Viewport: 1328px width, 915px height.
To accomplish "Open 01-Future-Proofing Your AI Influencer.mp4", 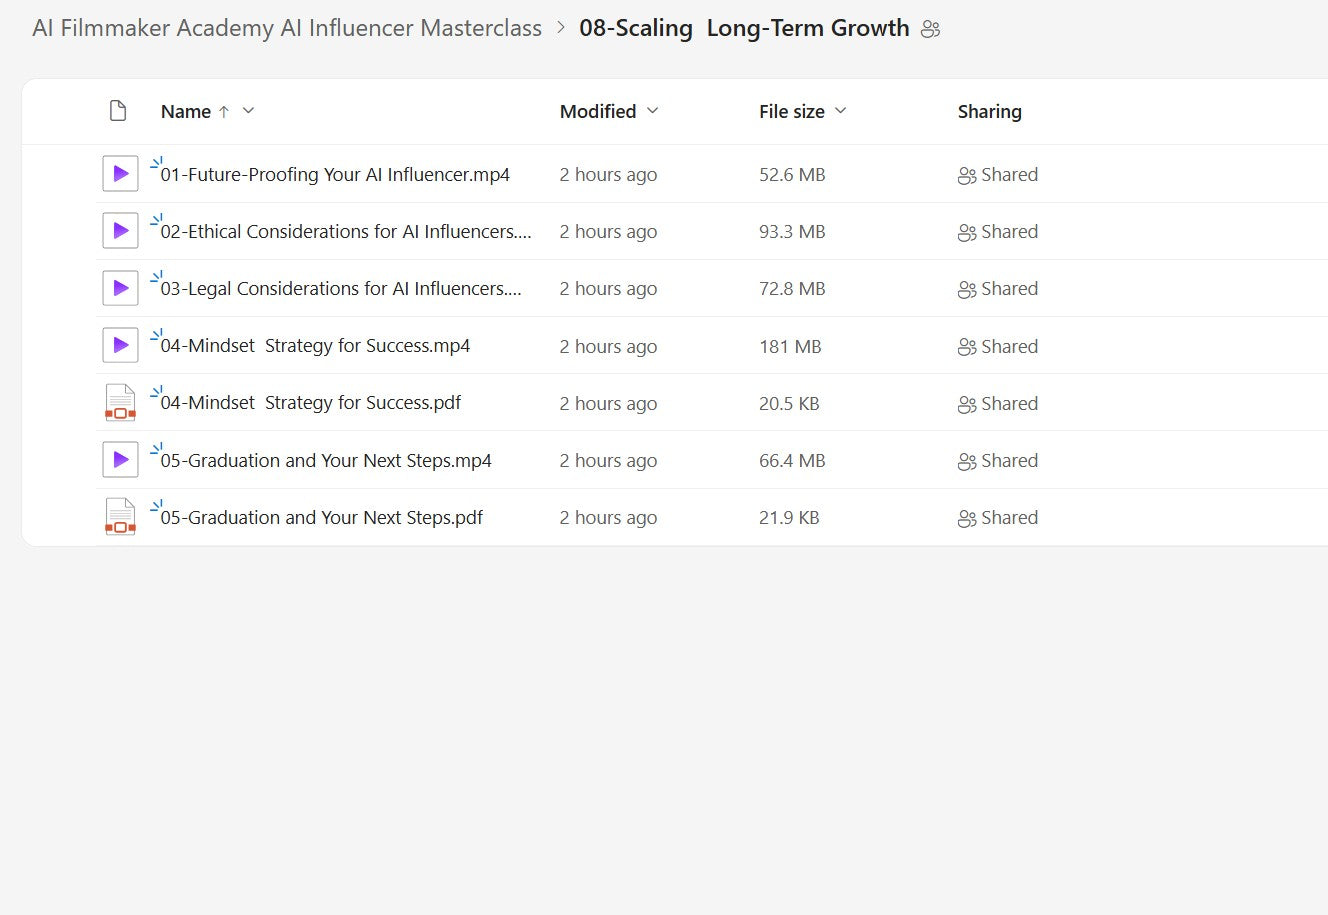I will 335,175.
